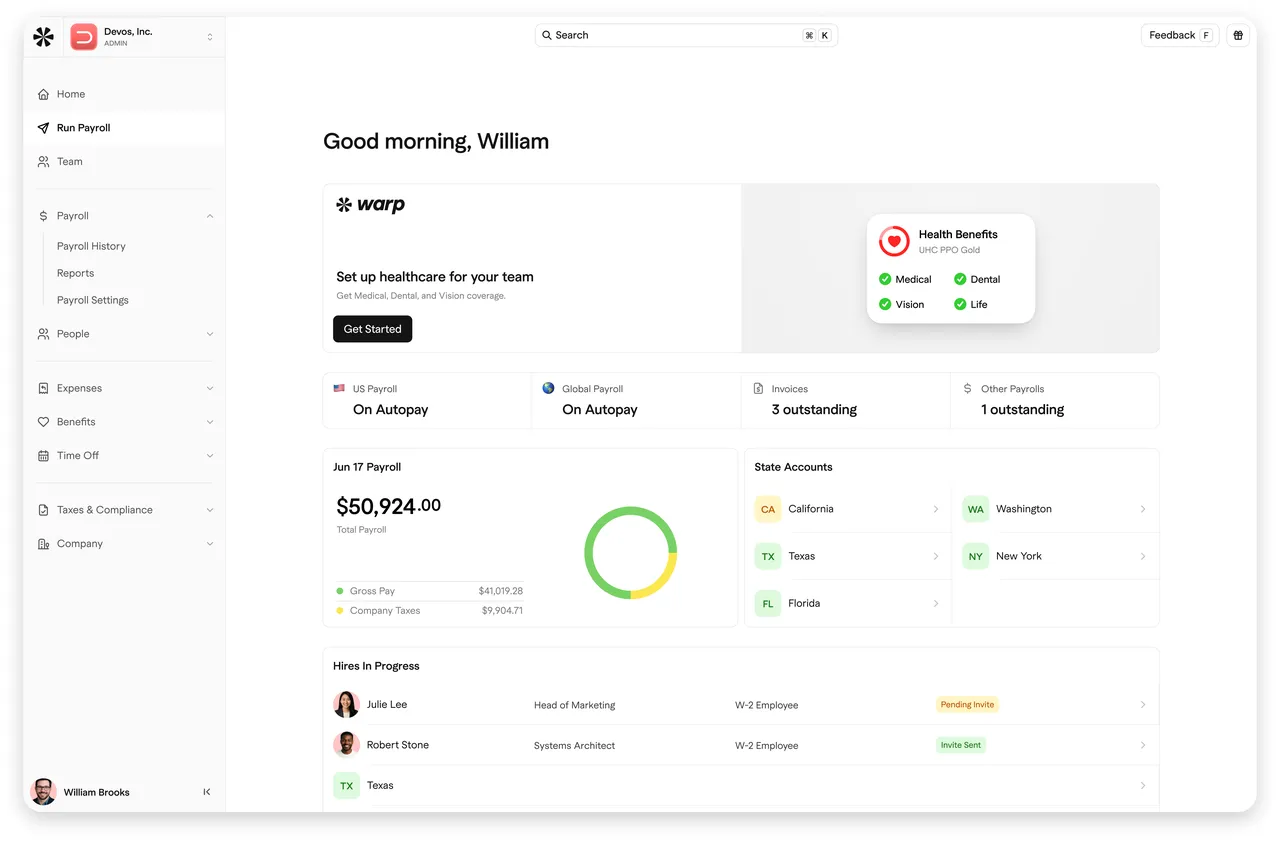1280x842 pixels.
Task: Open the company switcher arrows
Action: tap(210, 37)
